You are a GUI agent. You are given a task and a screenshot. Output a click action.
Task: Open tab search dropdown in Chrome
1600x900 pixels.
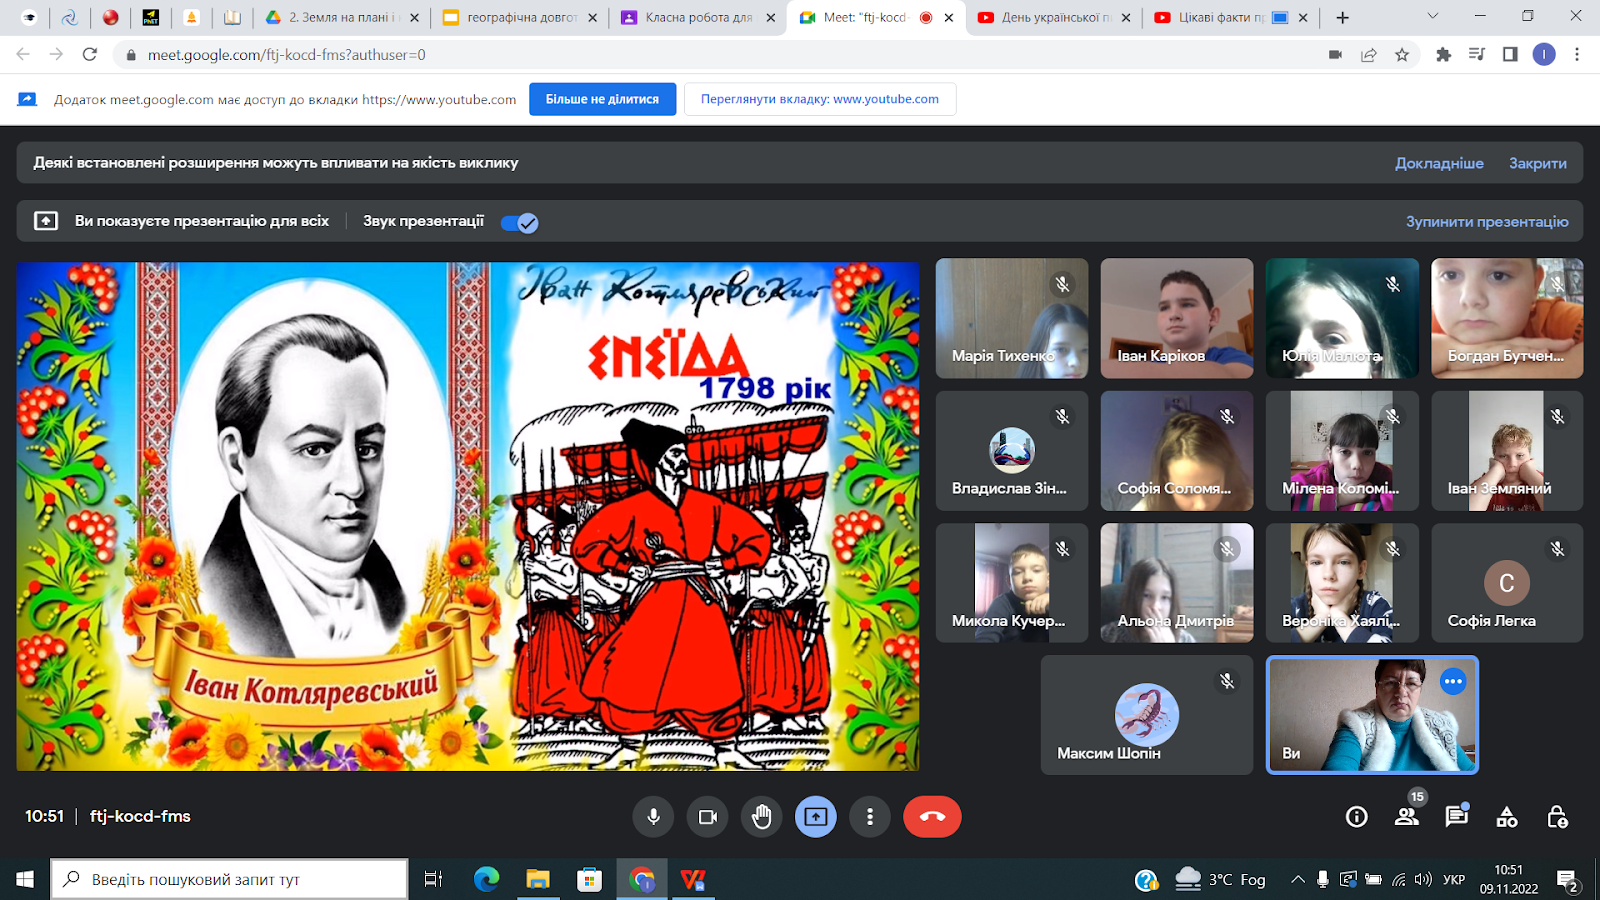pyautogui.click(x=1432, y=17)
